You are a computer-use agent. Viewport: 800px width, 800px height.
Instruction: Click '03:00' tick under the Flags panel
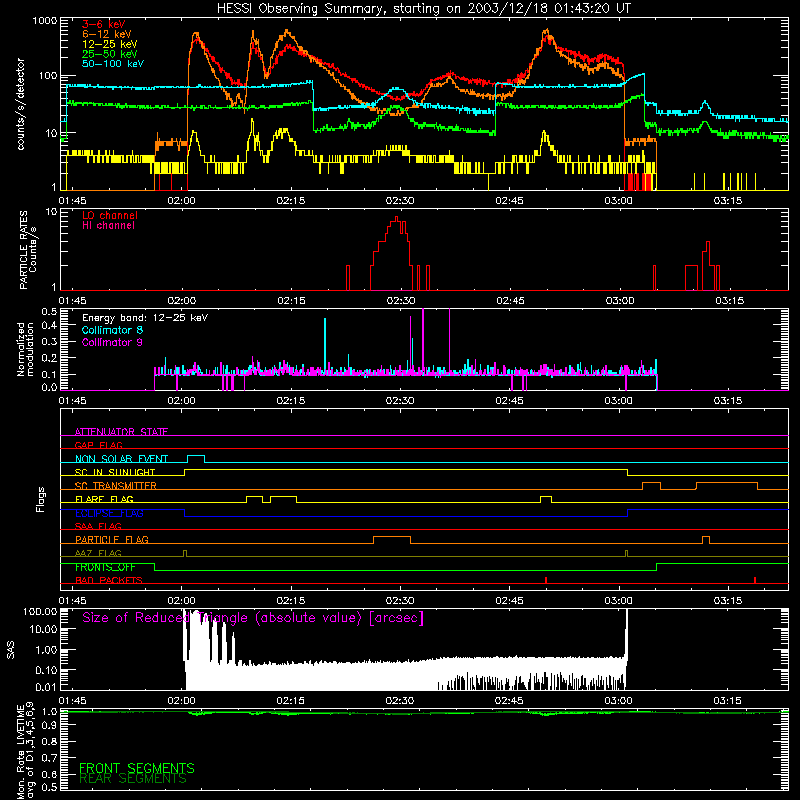pyautogui.click(x=618, y=601)
